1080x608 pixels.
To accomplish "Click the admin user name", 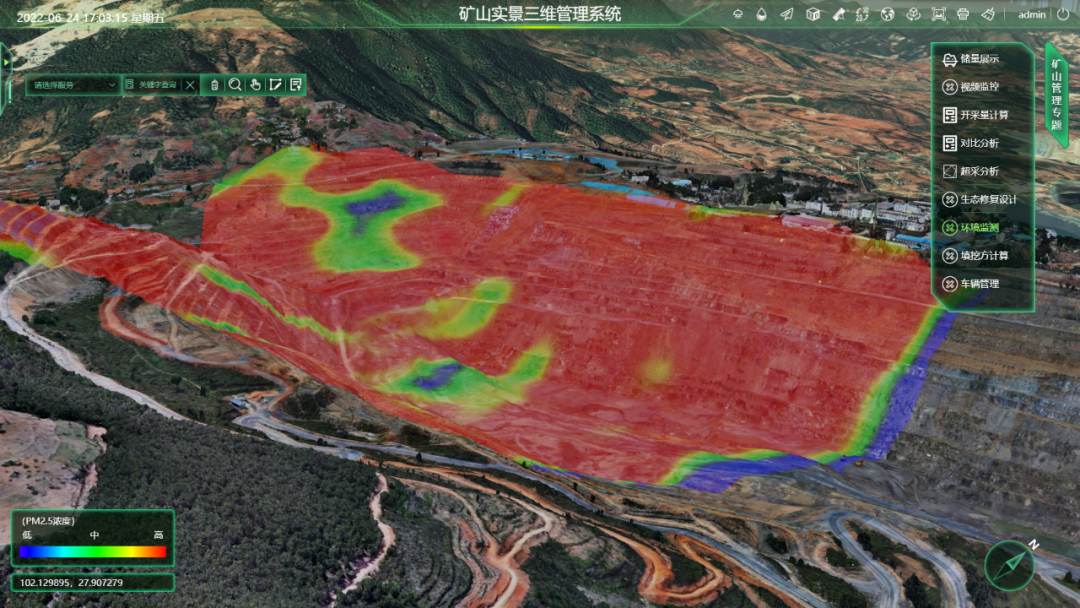I will click(1032, 14).
